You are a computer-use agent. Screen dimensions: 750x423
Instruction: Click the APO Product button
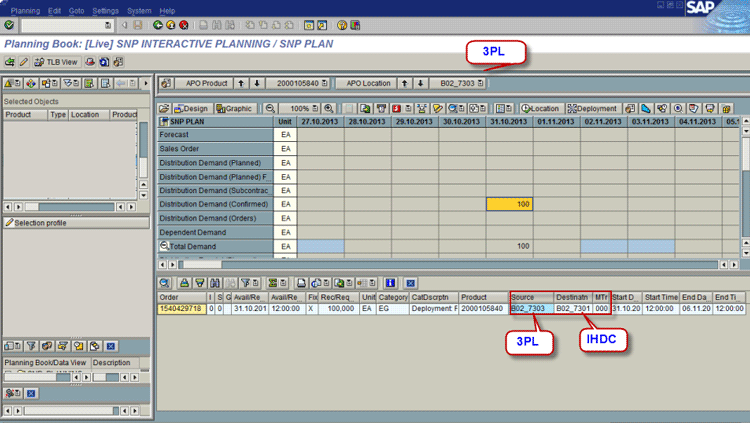pos(203,83)
